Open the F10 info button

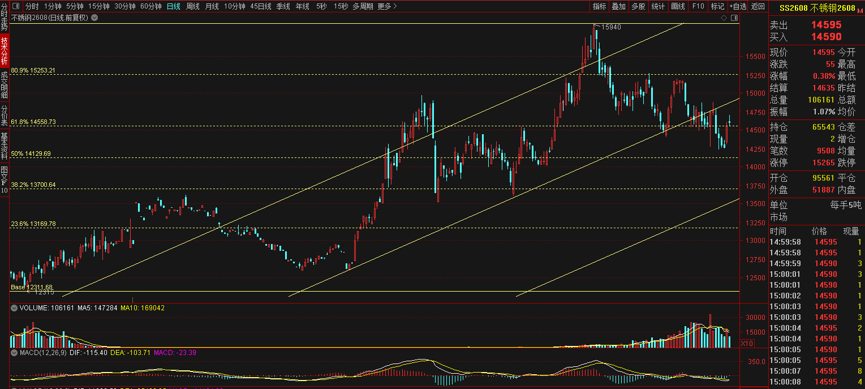[698, 7]
